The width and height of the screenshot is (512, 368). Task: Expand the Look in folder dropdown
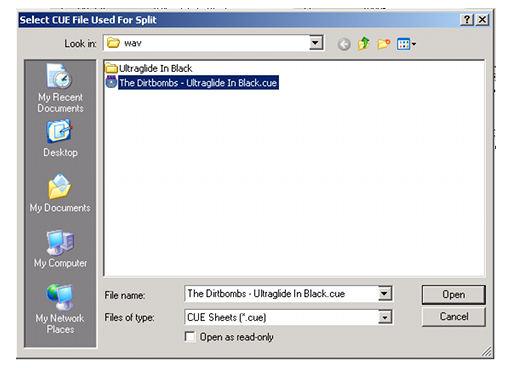[x=315, y=43]
